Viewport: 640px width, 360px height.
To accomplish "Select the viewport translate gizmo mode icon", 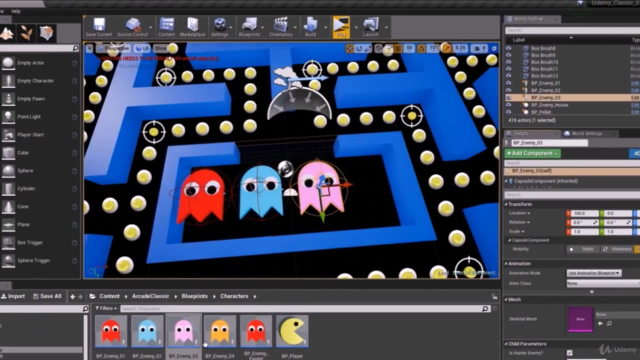I will click(349, 49).
